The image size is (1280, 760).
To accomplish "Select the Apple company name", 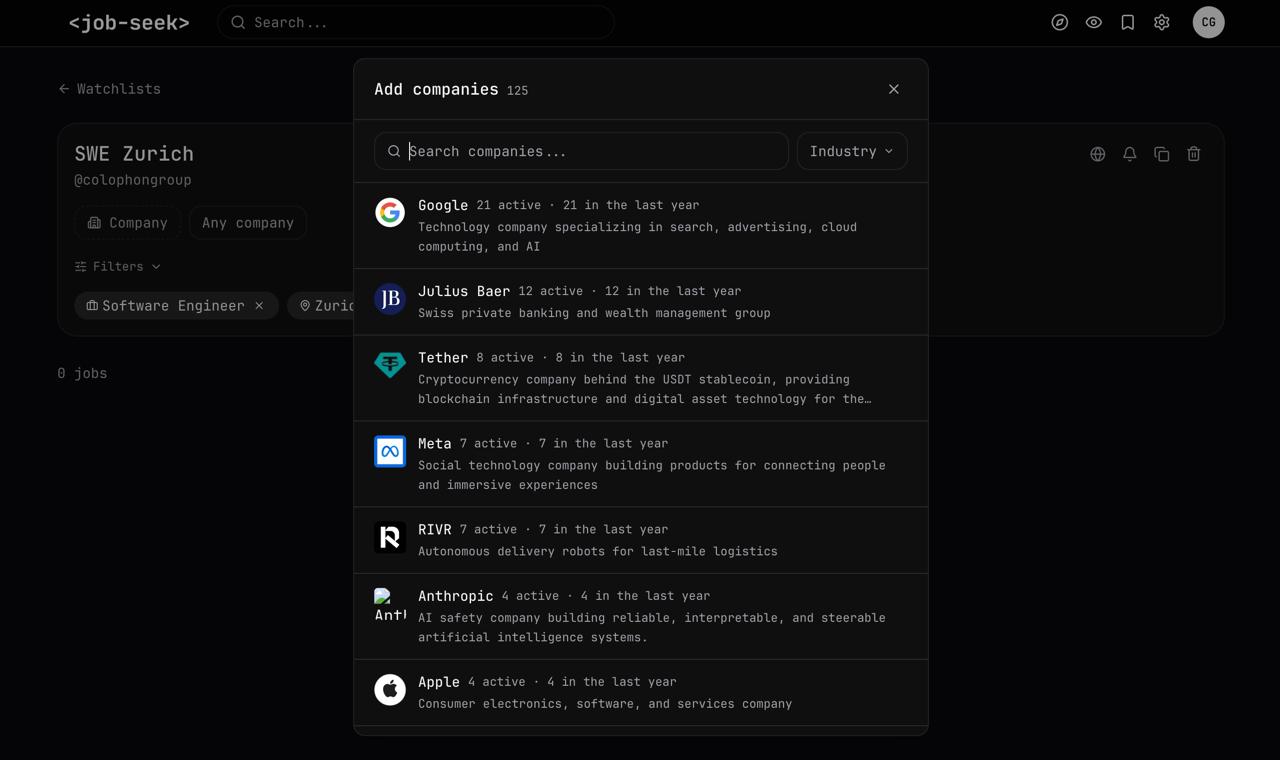I will (x=439, y=682).
